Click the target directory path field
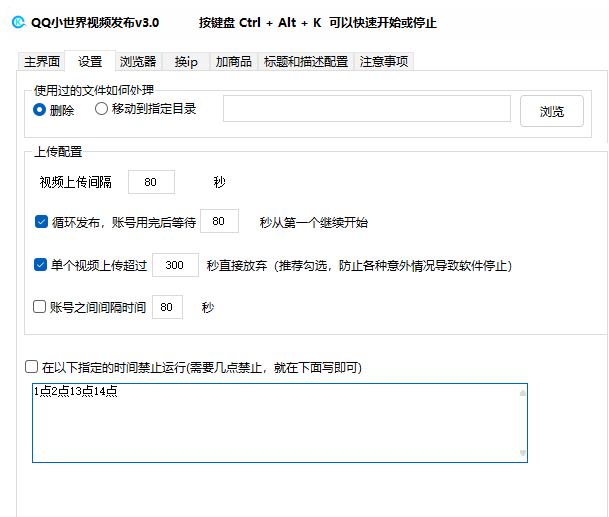609x517 pixels. point(366,109)
